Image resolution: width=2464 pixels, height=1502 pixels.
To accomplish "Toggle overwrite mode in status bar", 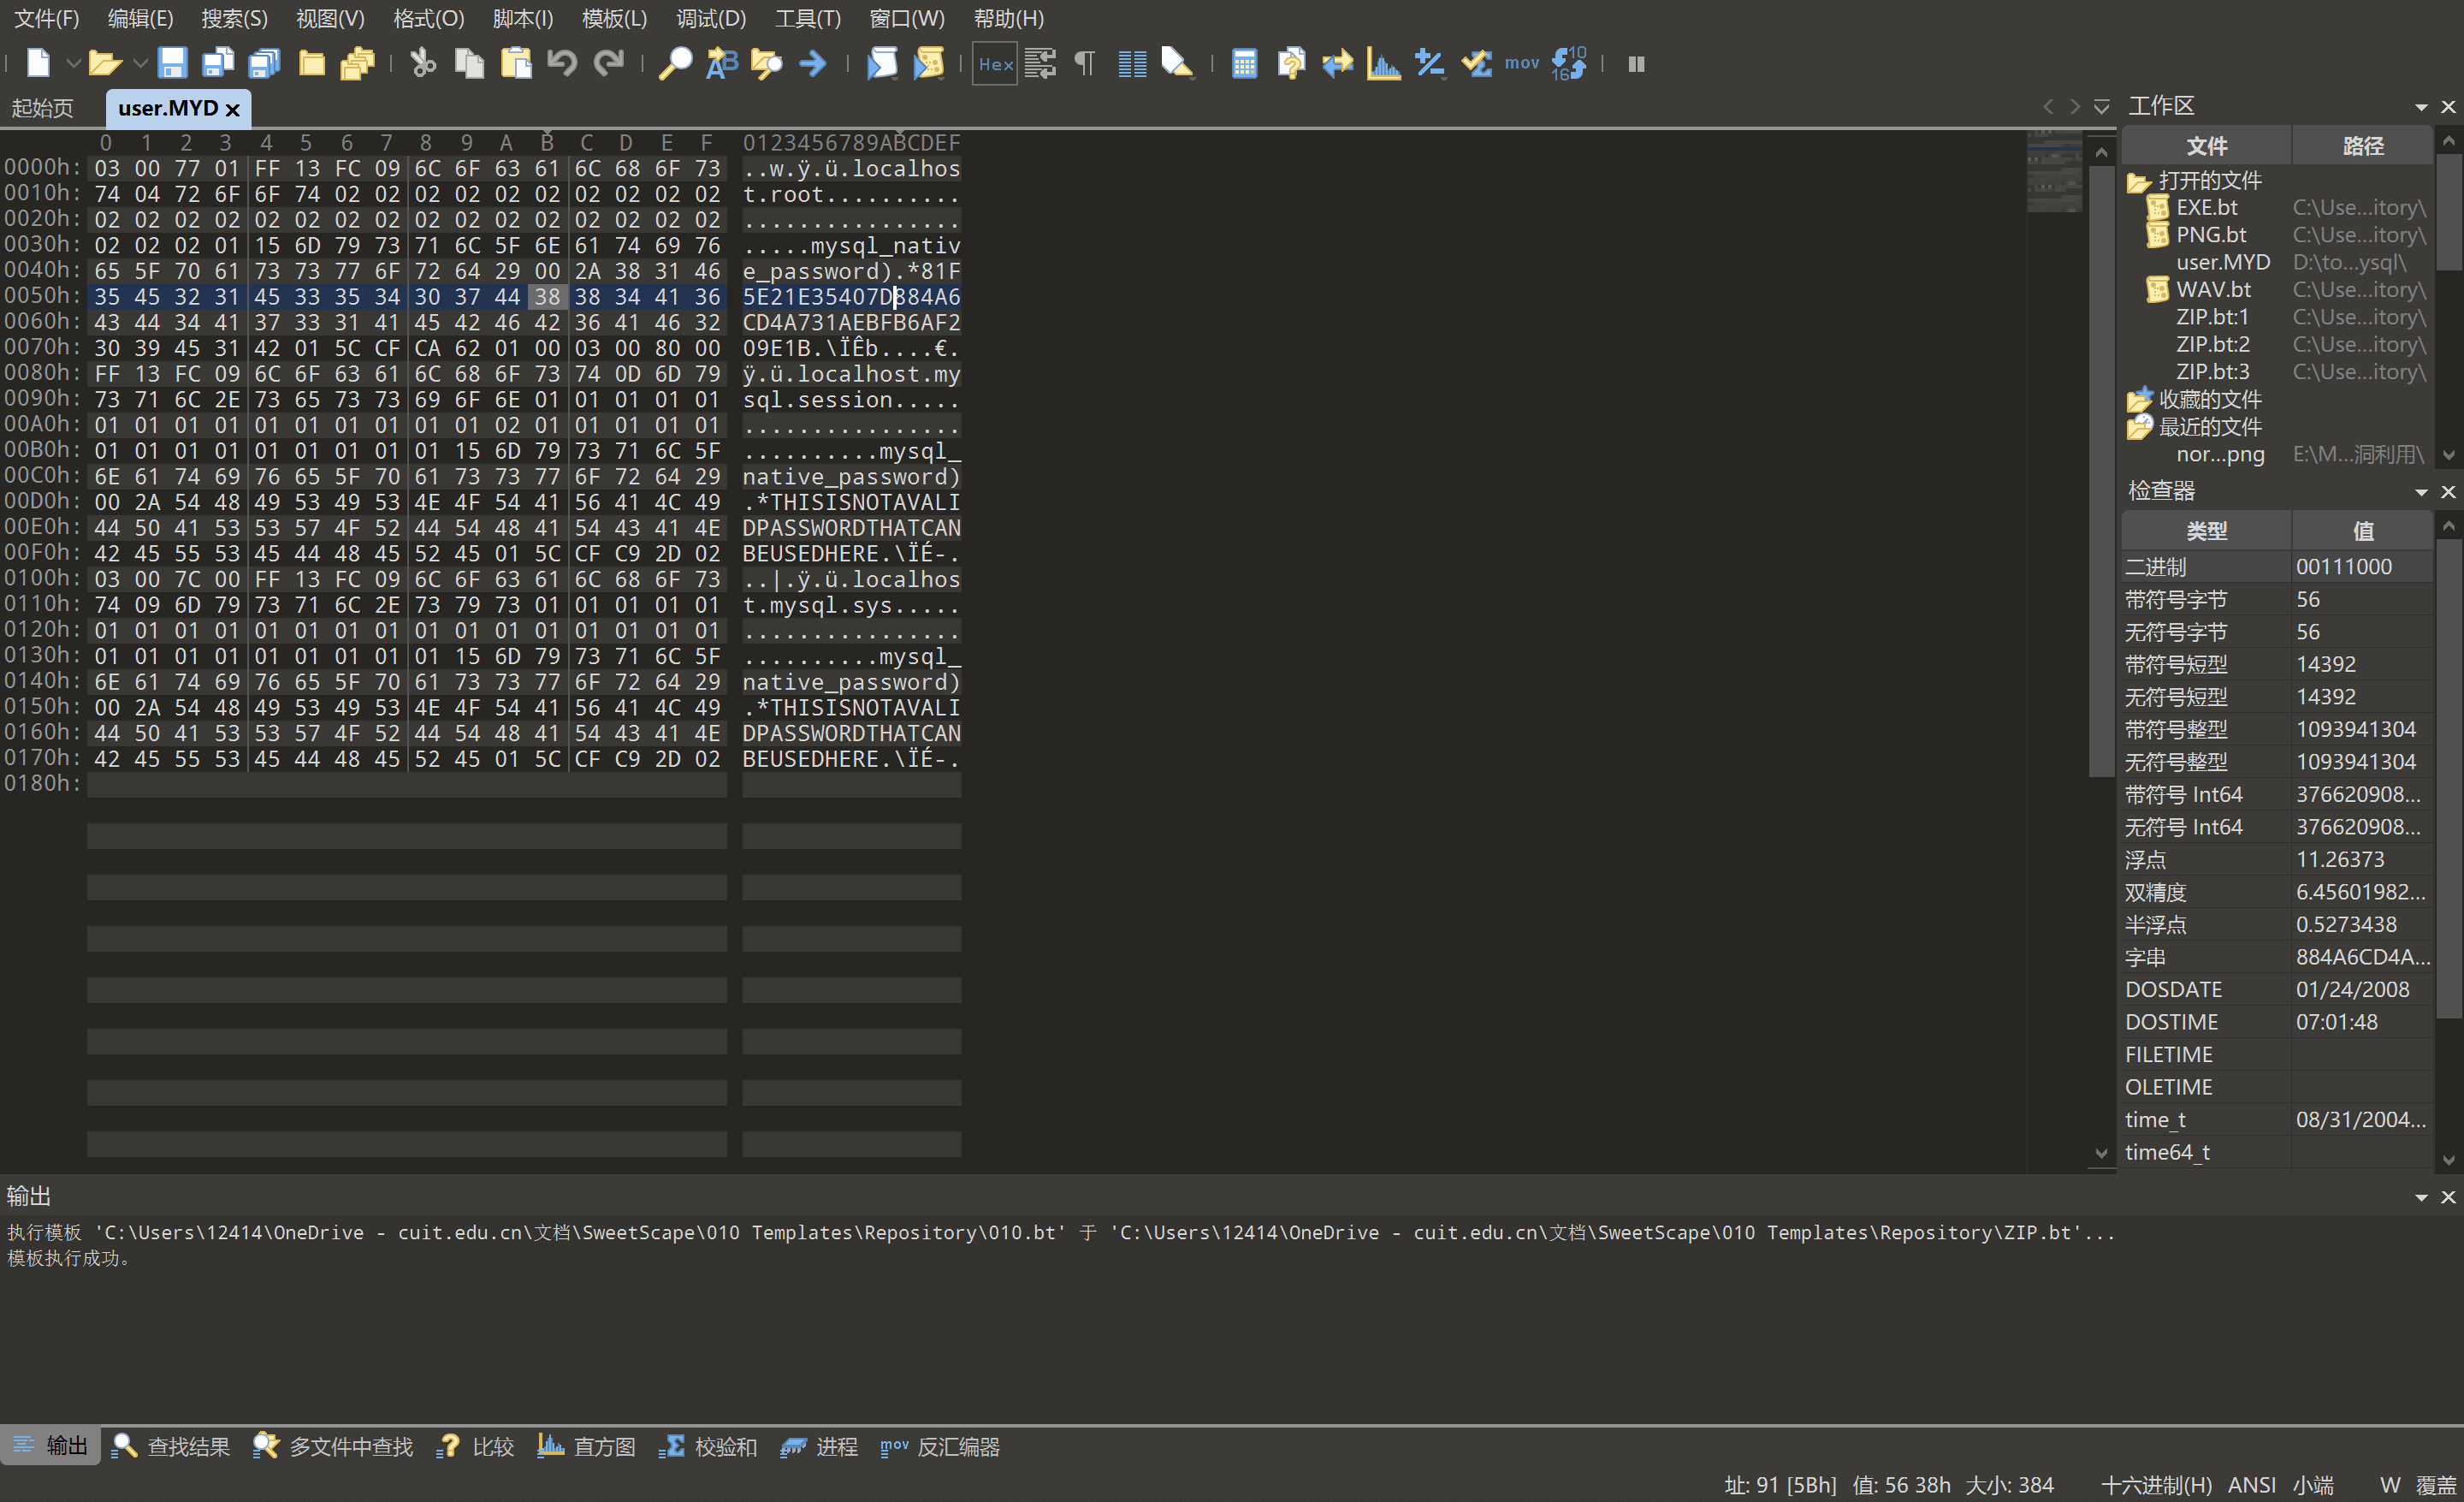I will click(2435, 1484).
